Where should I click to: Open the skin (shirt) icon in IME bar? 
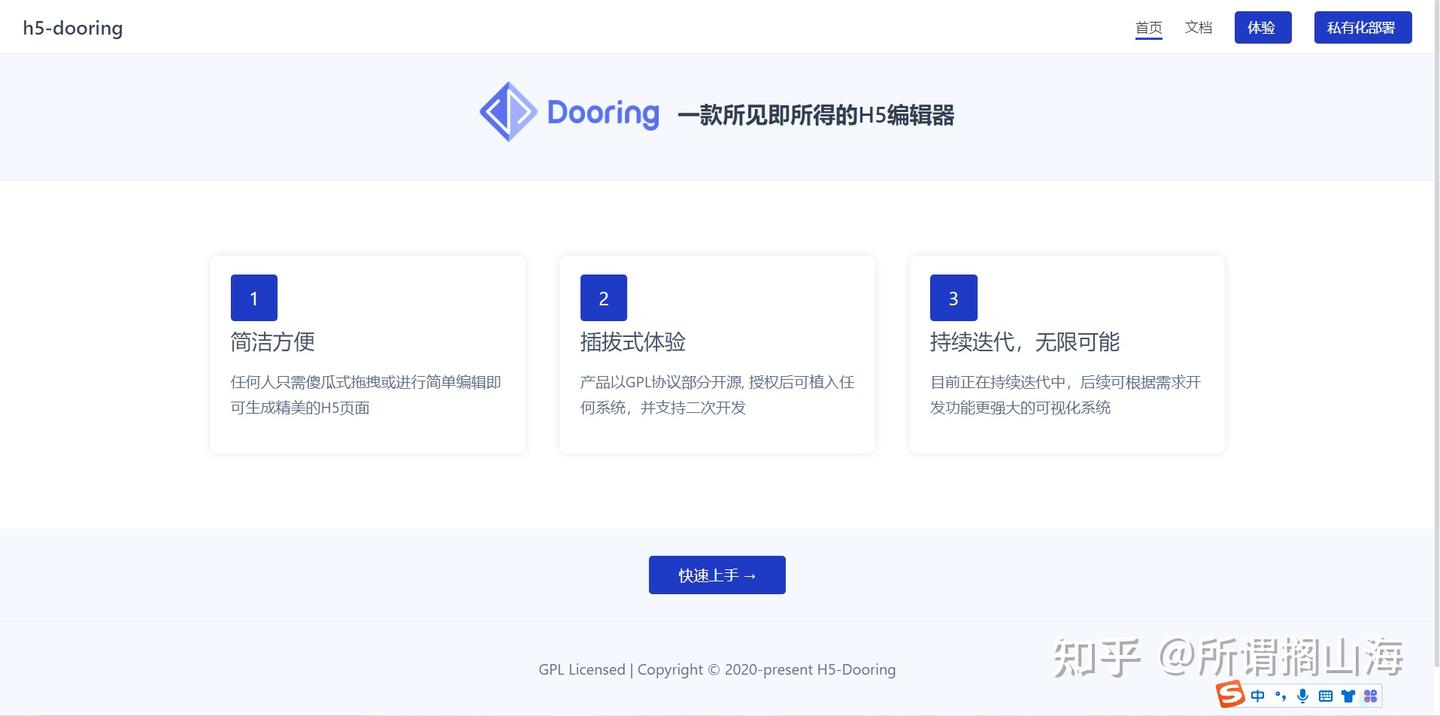[x=1348, y=696]
